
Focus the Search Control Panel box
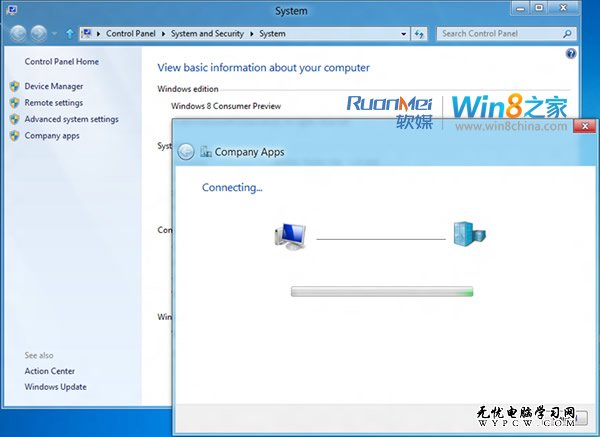pyautogui.click(x=506, y=34)
